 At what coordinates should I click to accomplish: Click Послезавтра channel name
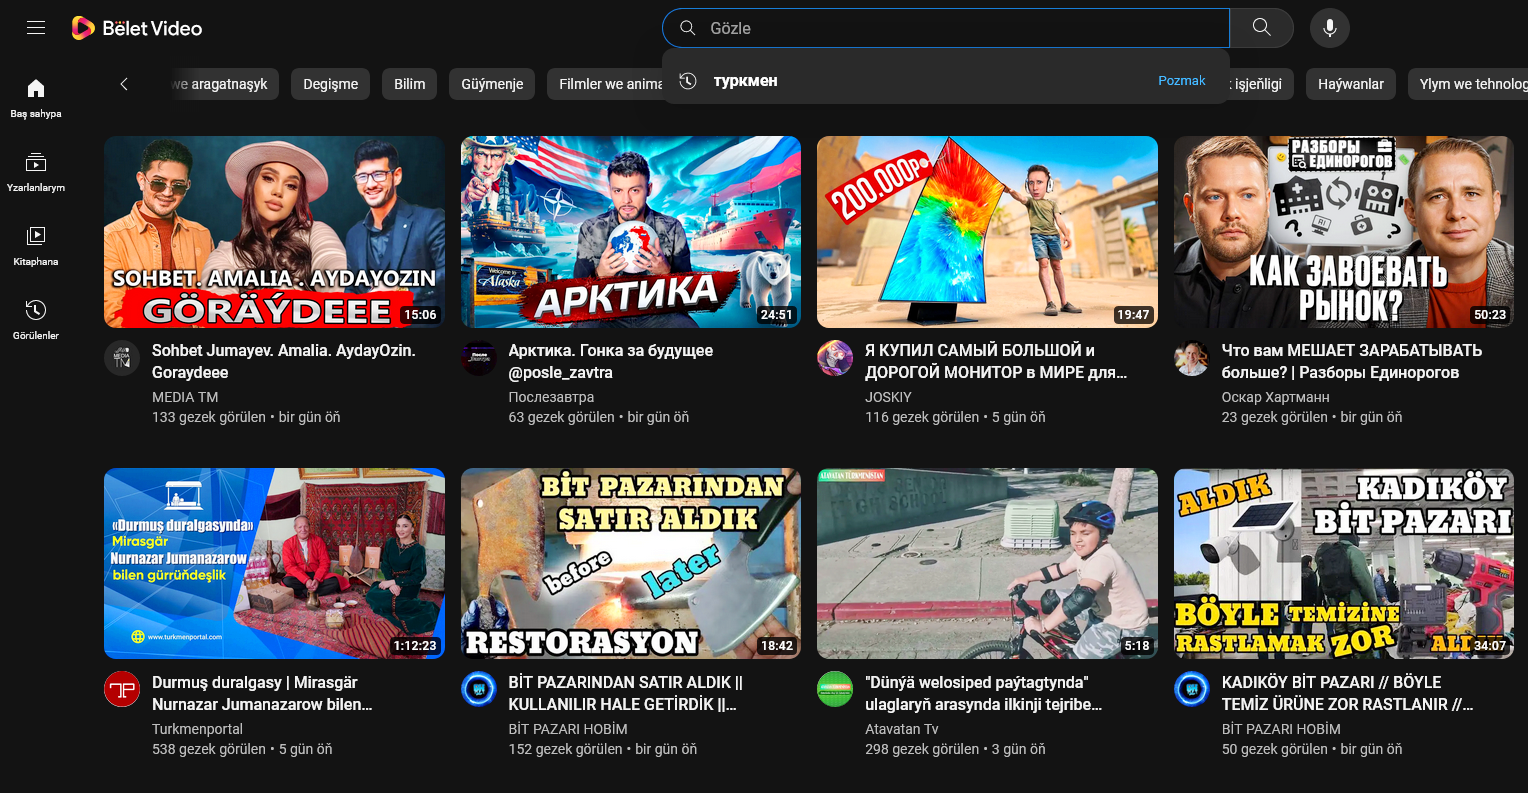click(x=551, y=397)
